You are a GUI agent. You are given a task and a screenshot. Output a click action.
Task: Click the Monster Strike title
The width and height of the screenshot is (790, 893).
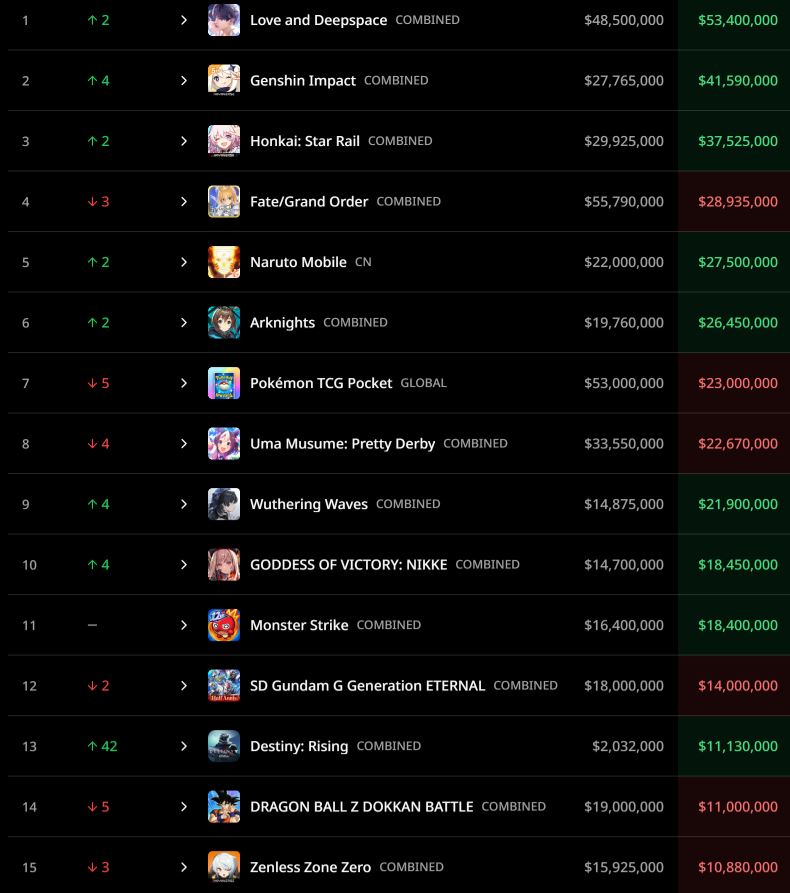[299, 625]
